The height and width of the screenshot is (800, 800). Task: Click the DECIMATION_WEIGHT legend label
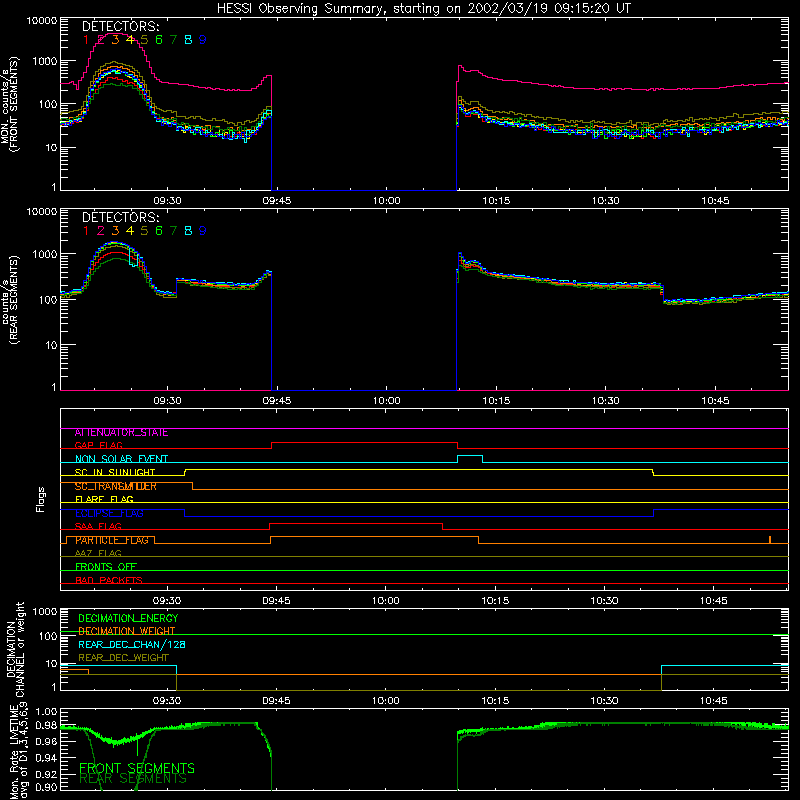127,632
